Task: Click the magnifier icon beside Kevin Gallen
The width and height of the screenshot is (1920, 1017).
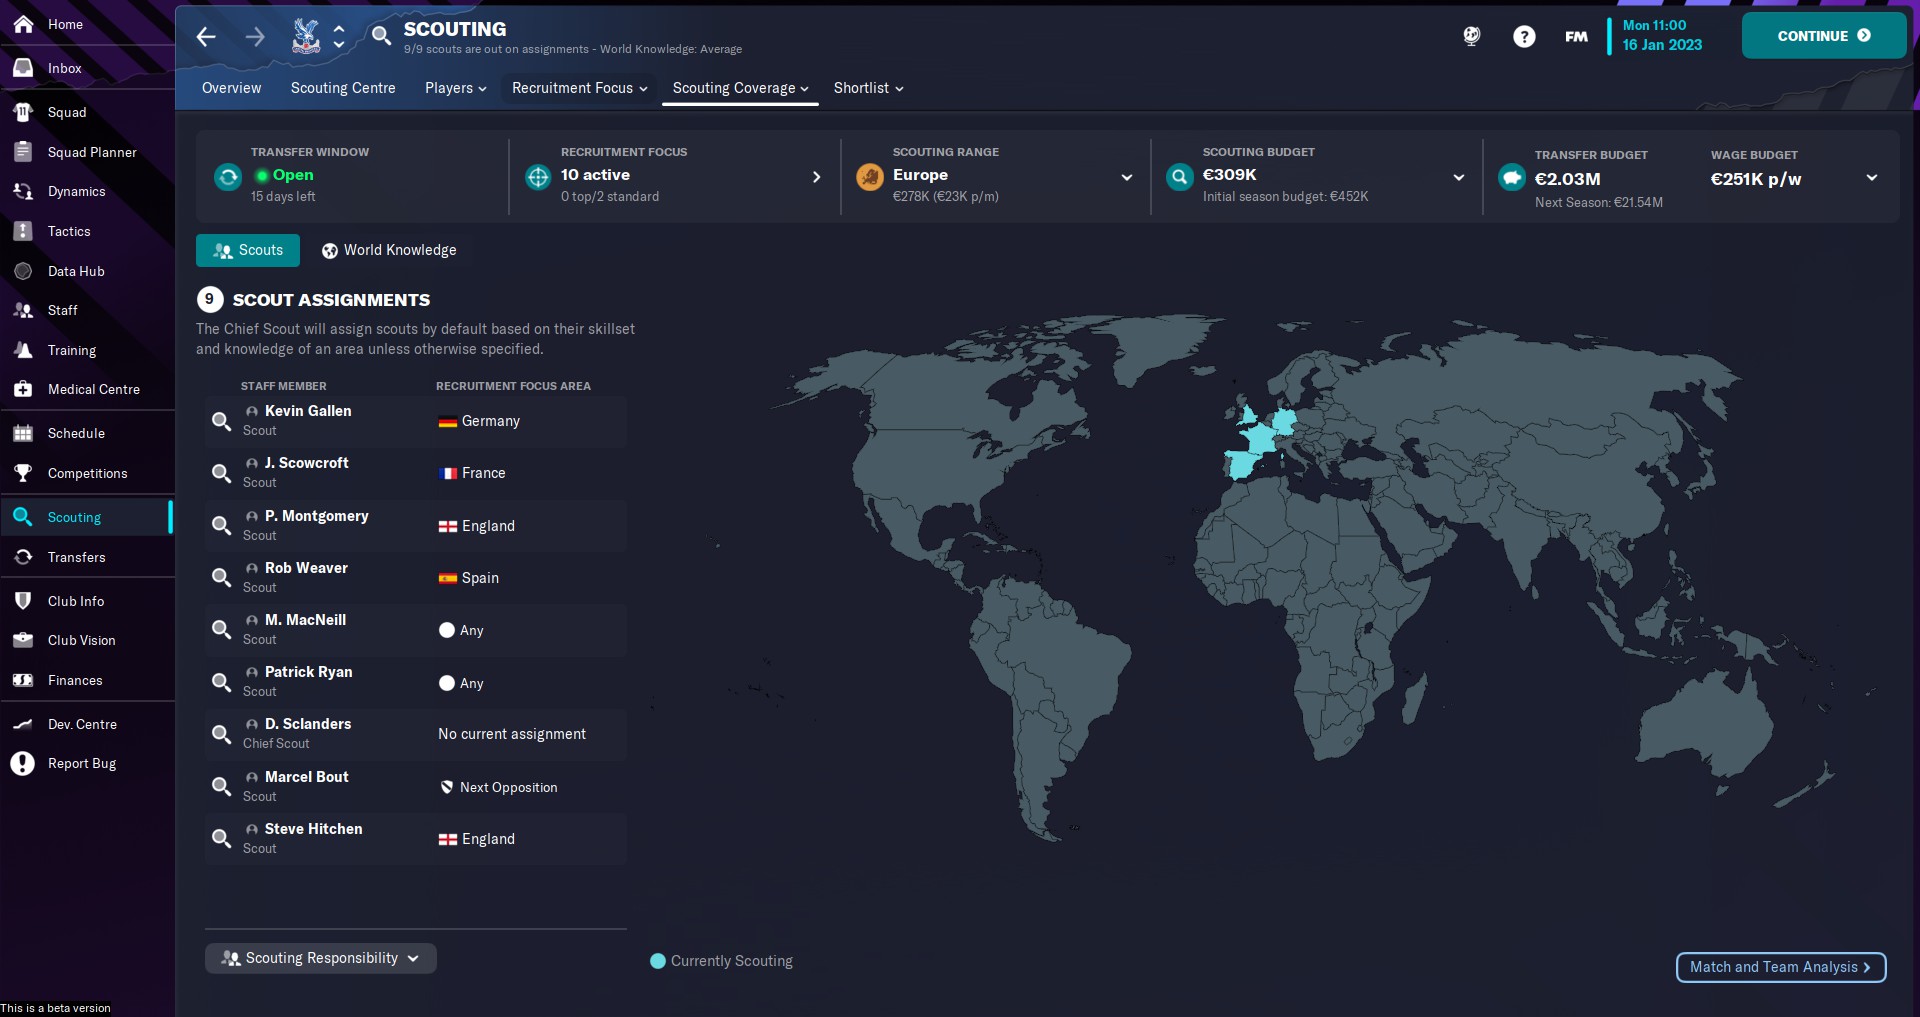Action: click(221, 421)
